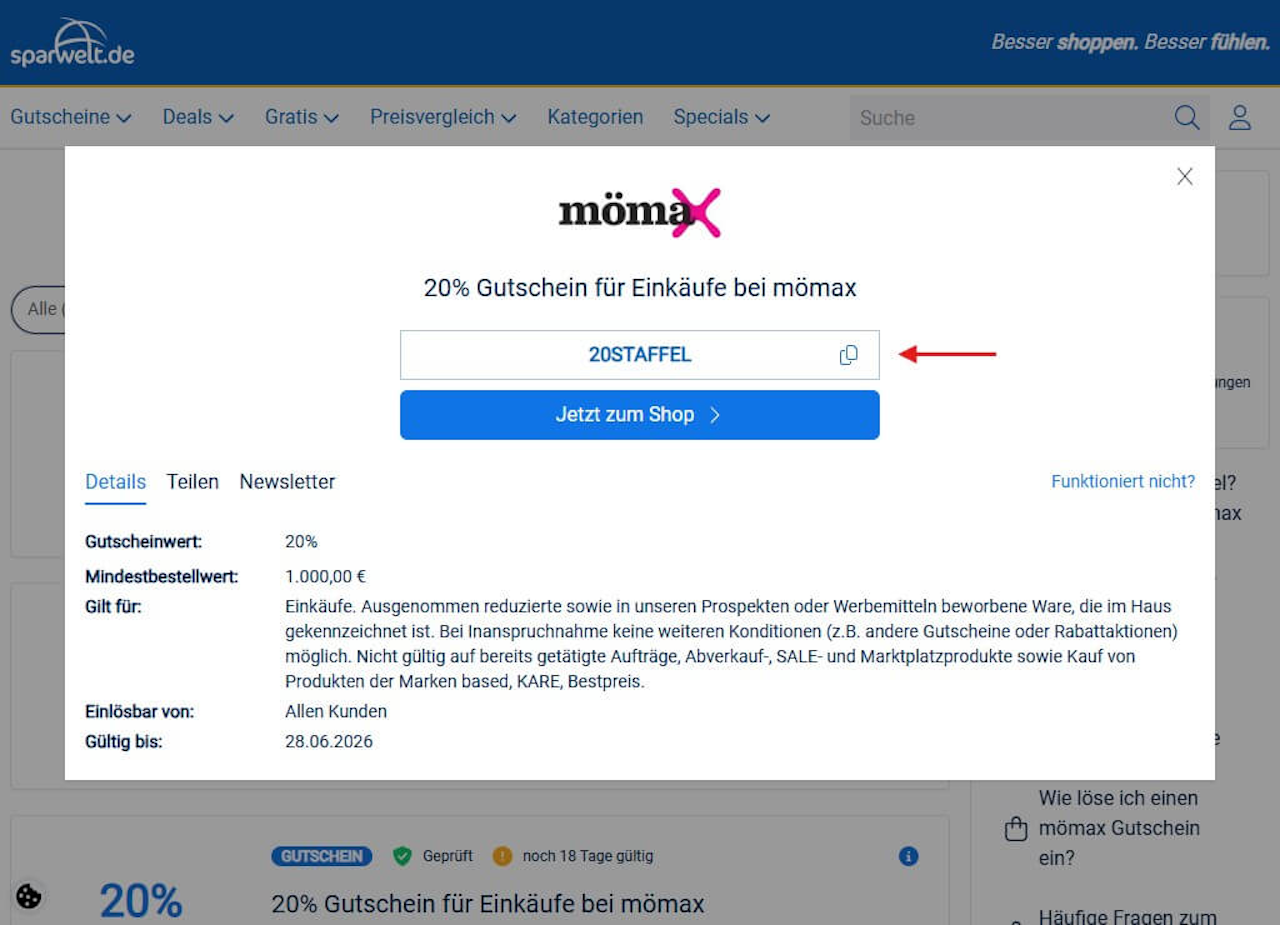Expand the Deals dropdown menu
This screenshot has height=925, width=1280.
pyautogui.click(x=198, y=117)
